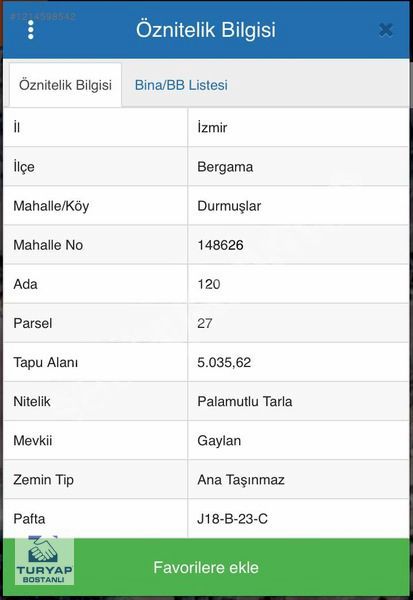Close the Öznitelik Bilgisi panel
This screenshot has height=600, width=413.
(385, 30)
